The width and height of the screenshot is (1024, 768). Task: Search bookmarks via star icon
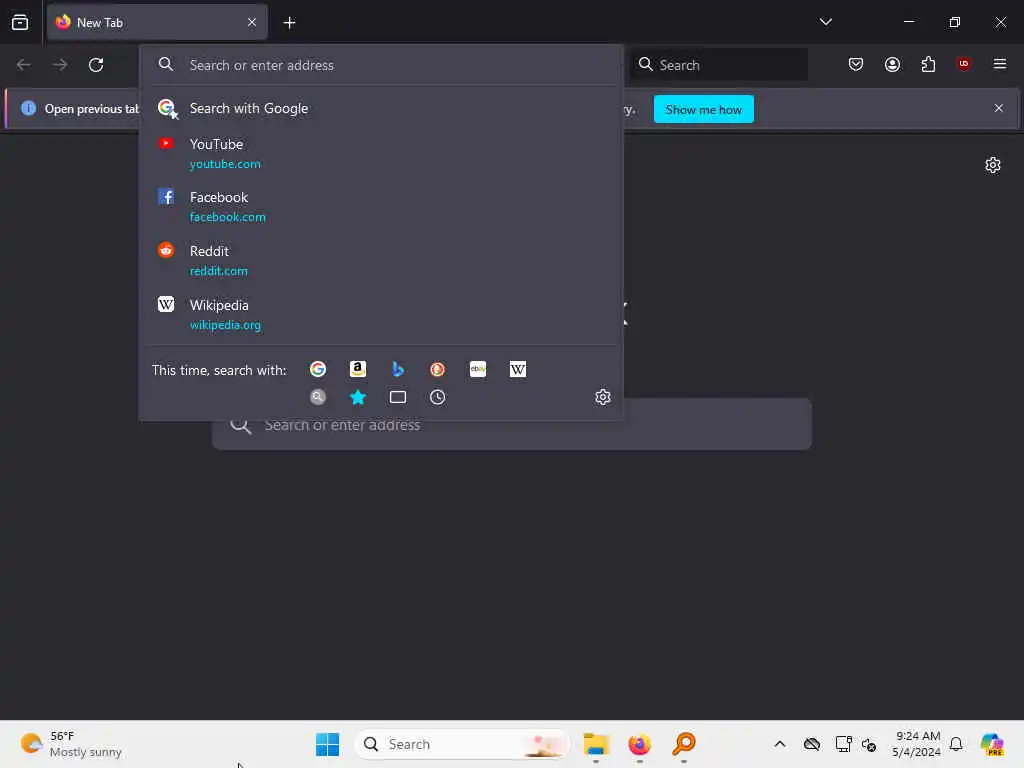click(358, 397)
